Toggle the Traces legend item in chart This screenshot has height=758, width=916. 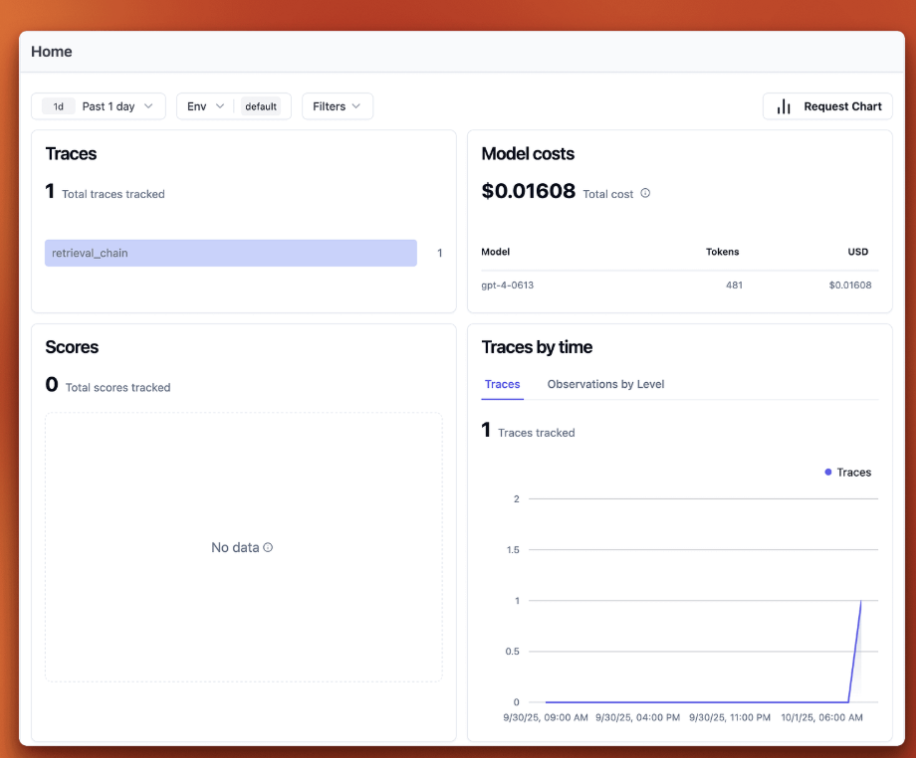click(848, 472)
